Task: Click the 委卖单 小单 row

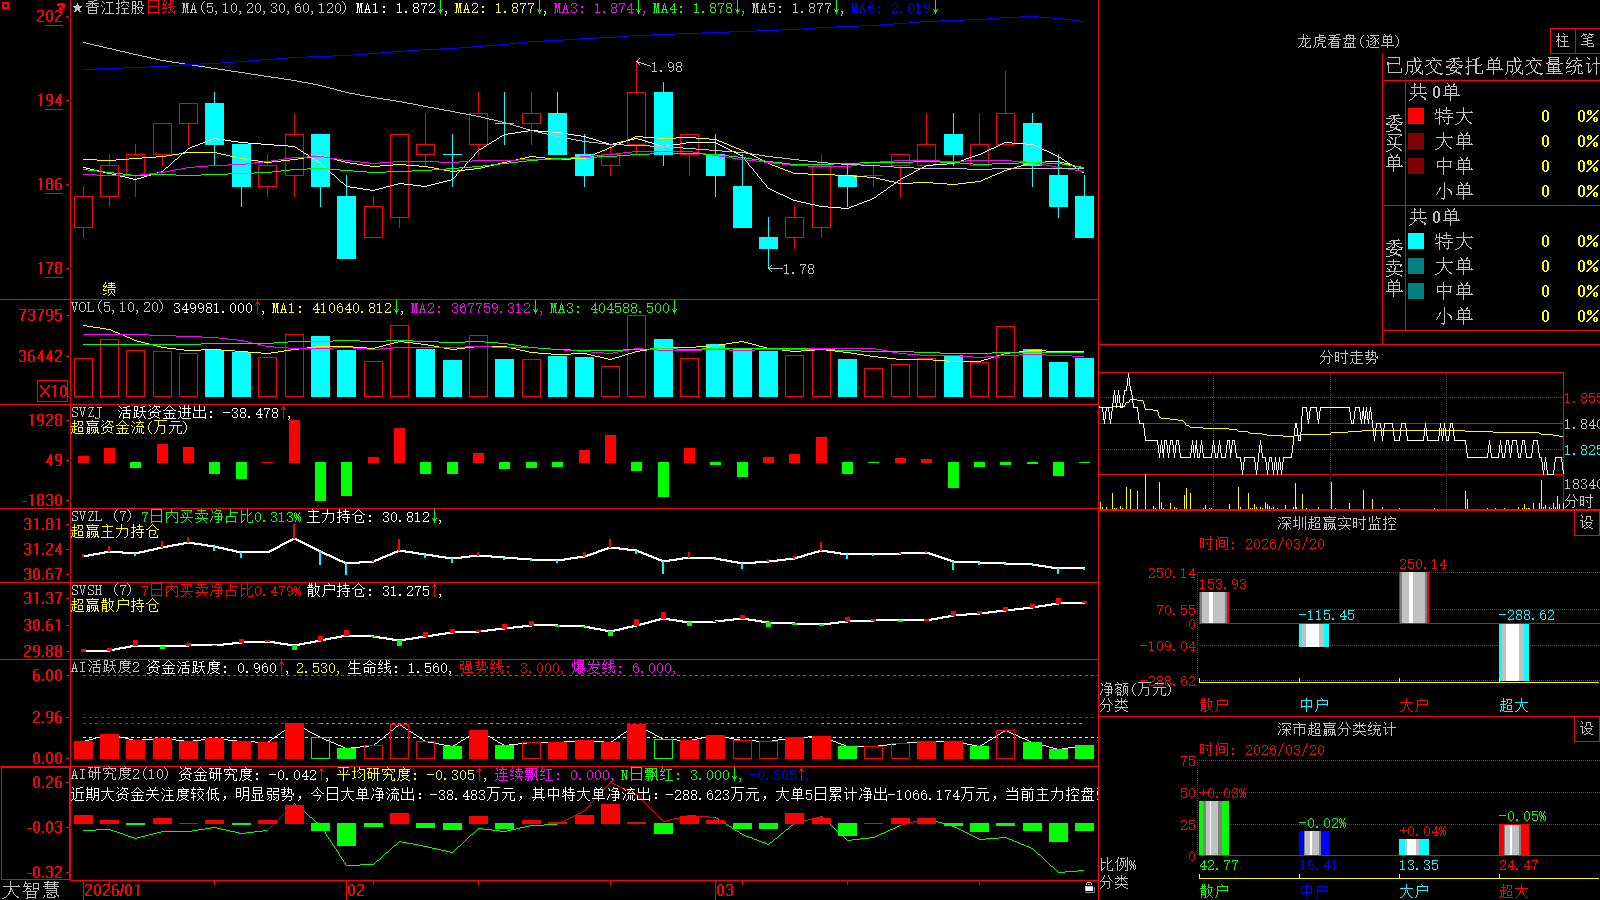Action: 1503,316
